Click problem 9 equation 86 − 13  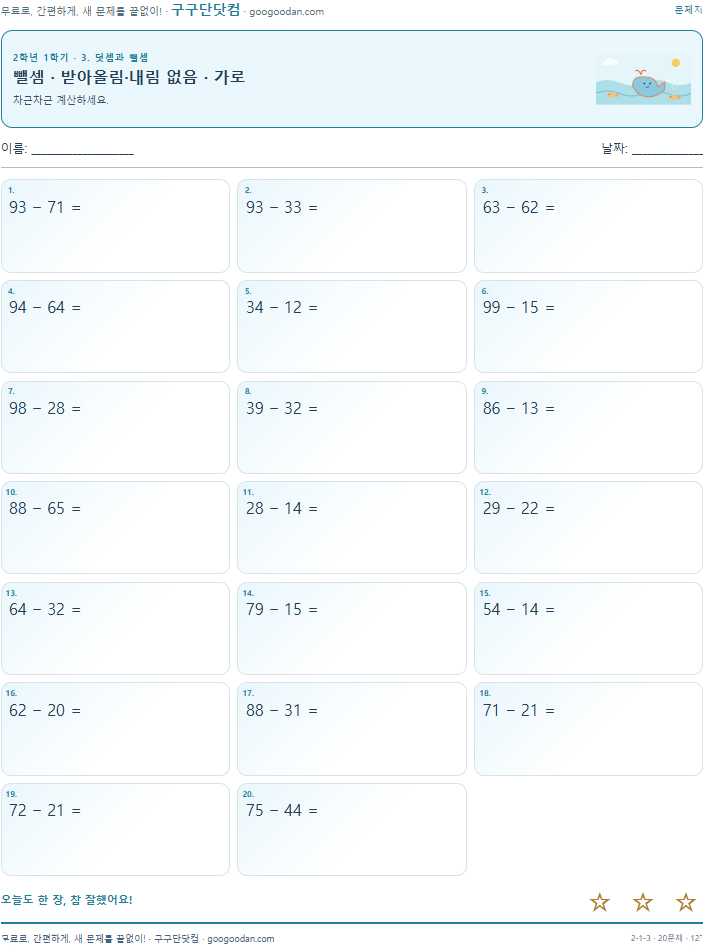click(x=518, y=409)
